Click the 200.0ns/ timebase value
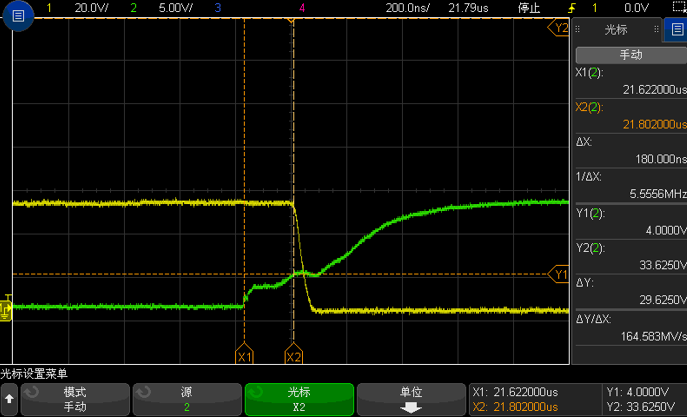The image size is (687, 417). [407, 7]
